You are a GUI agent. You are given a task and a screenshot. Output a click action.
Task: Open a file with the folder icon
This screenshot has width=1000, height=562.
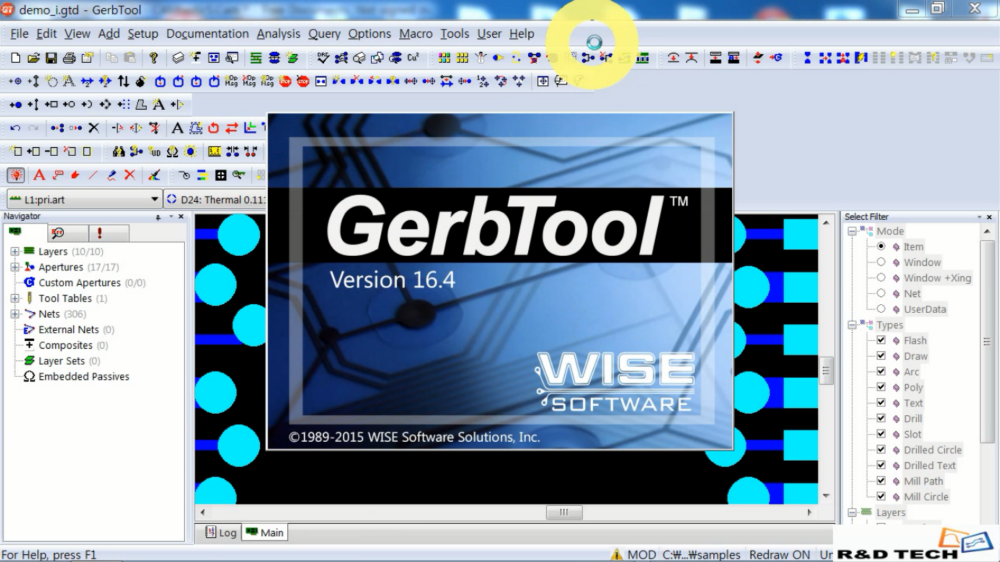[x=33, y=58]
